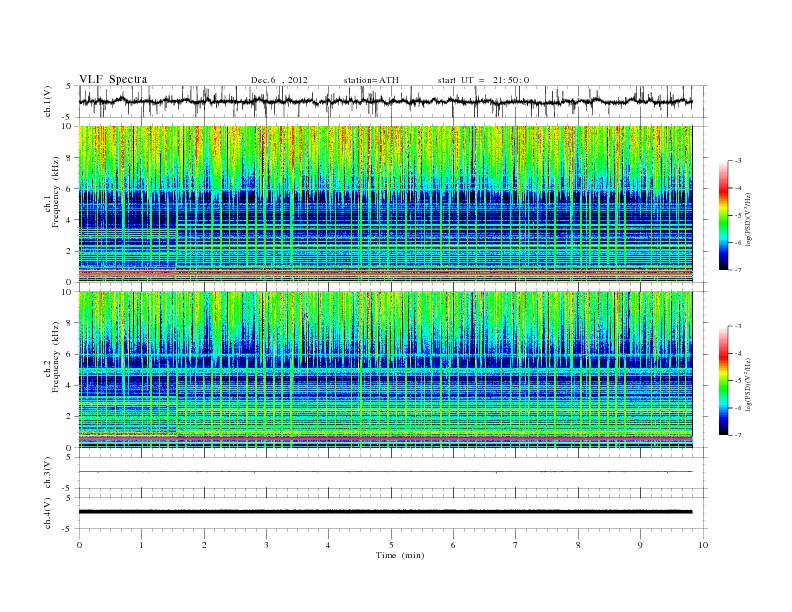This screenshot has height=612, width=792.
Task: Click the ch.2 spectrogram colorbar
Action: (723, 381)
